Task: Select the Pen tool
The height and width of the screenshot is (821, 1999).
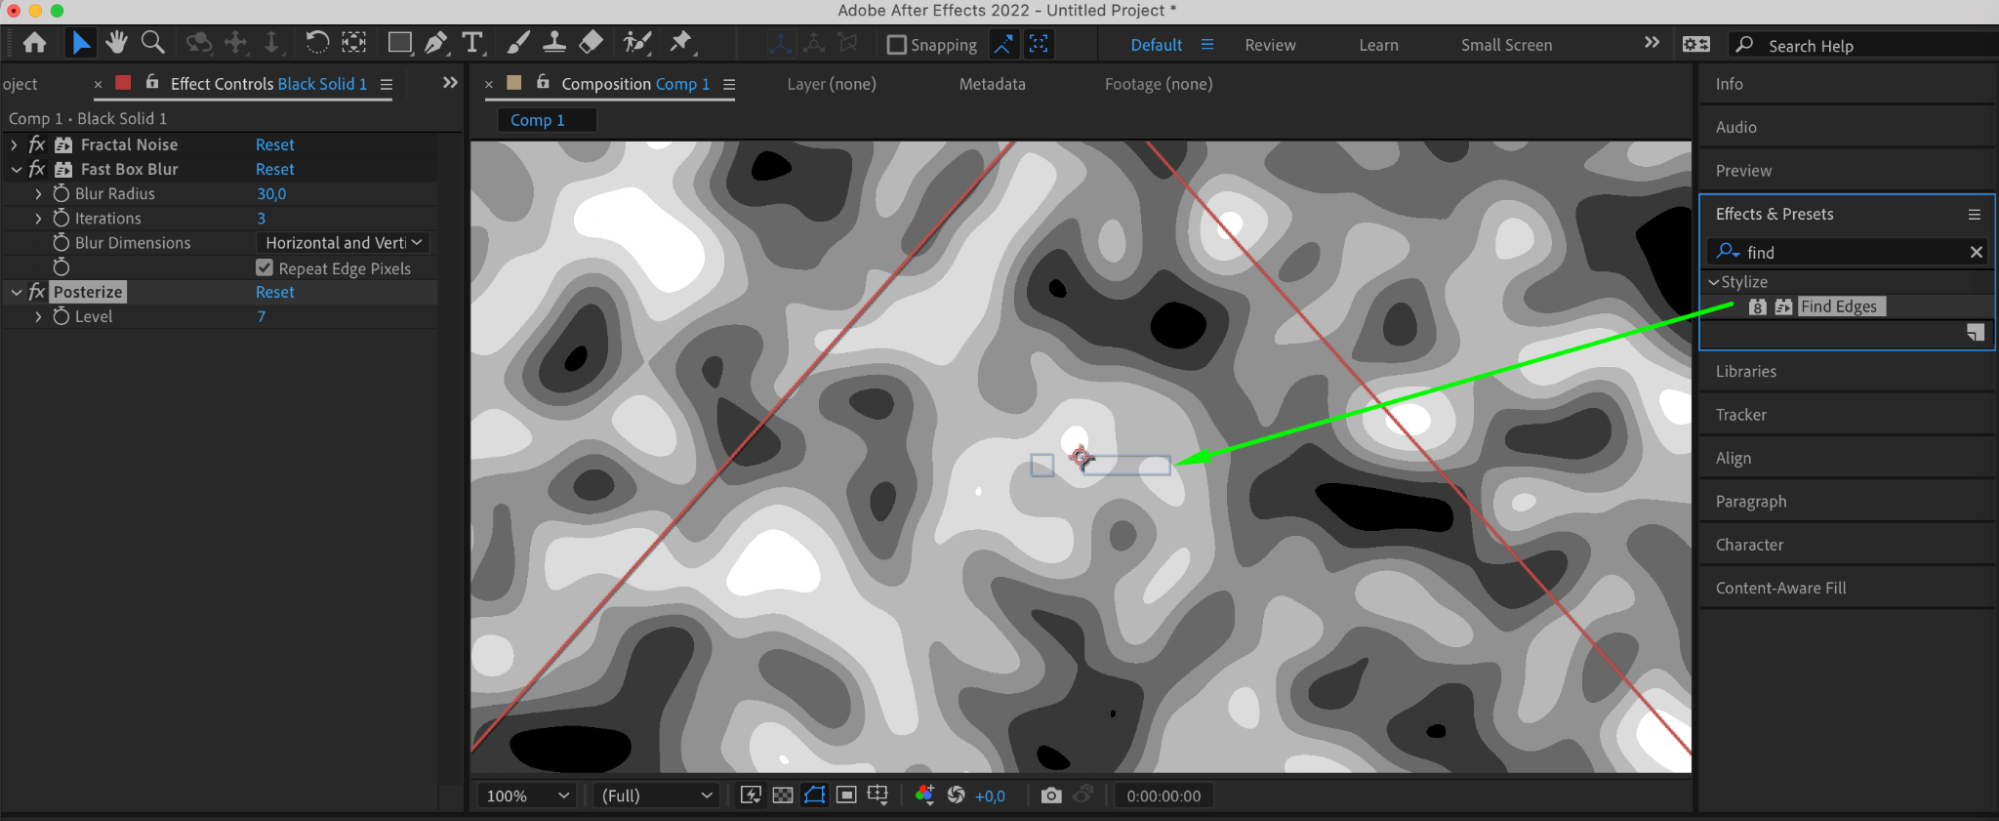Action: tap(436, 42)
